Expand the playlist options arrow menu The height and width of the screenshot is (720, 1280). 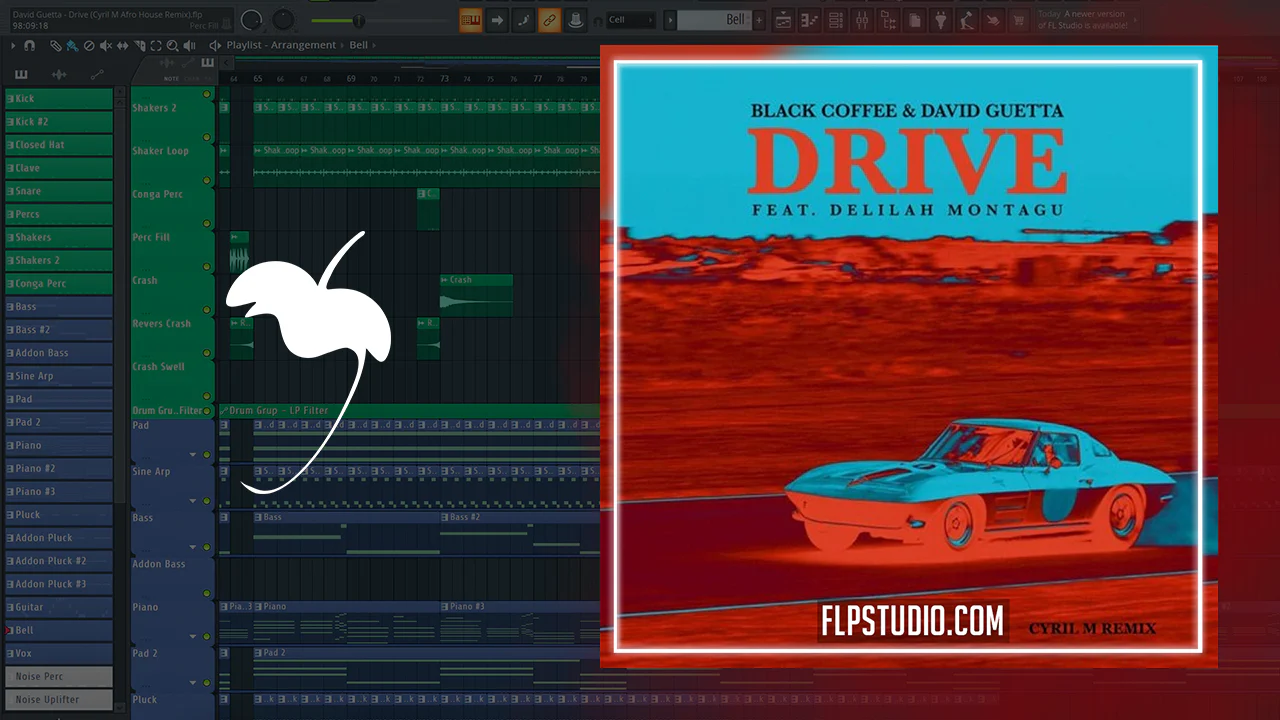click(x=13, y=46)
